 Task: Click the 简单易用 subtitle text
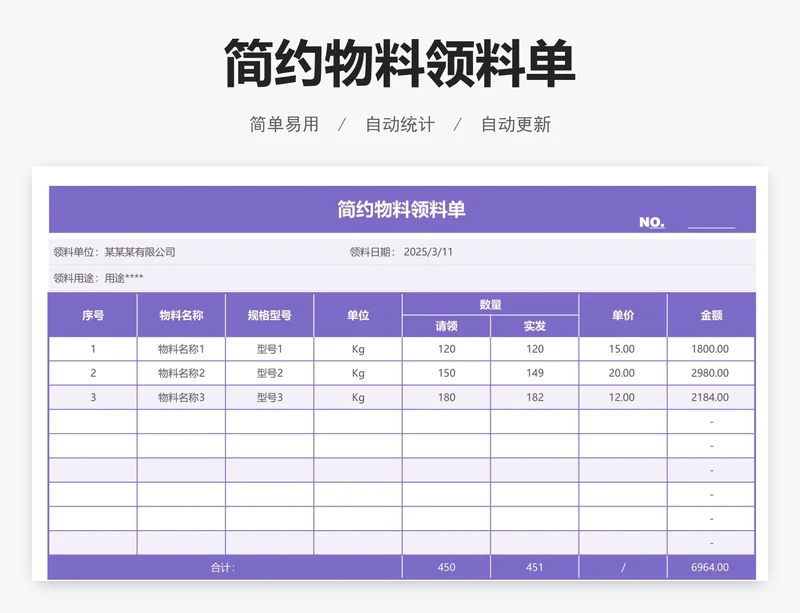pyautogui.click(x=284, y=125)
